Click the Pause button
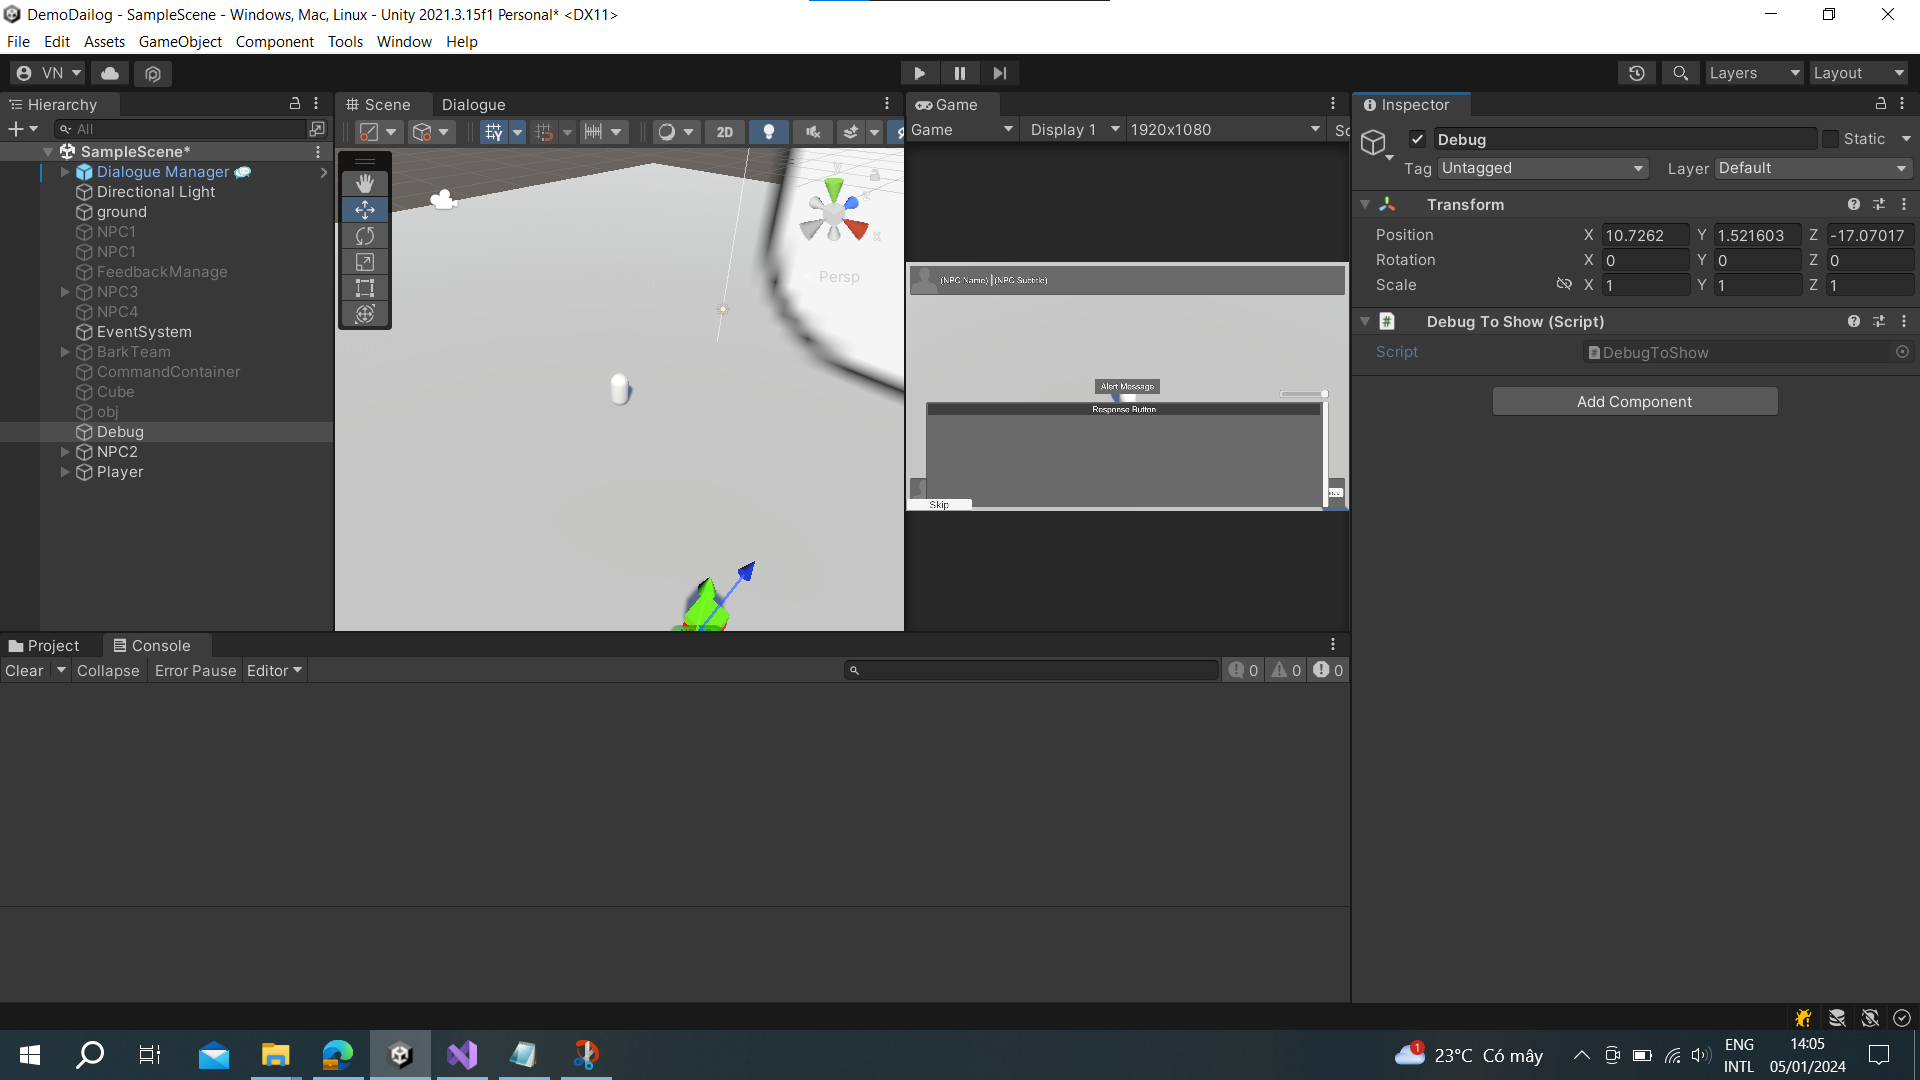Screen dimensions: 1920x1080 click(960, 73)
